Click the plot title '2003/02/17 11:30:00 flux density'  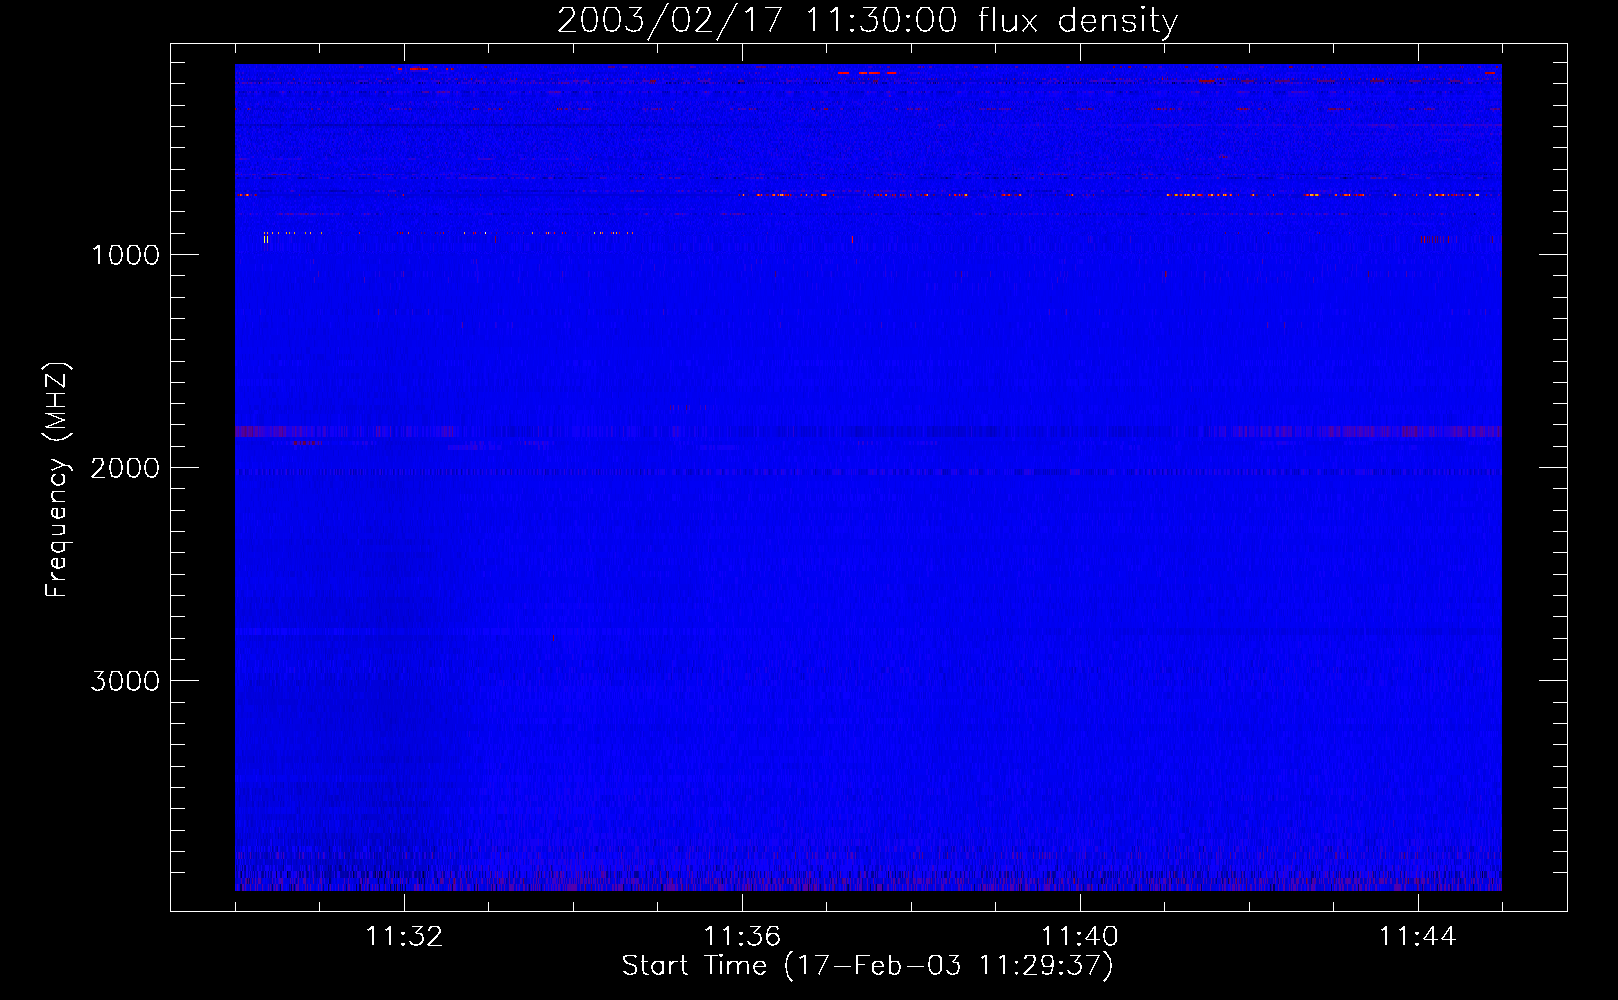click(867, 21)
